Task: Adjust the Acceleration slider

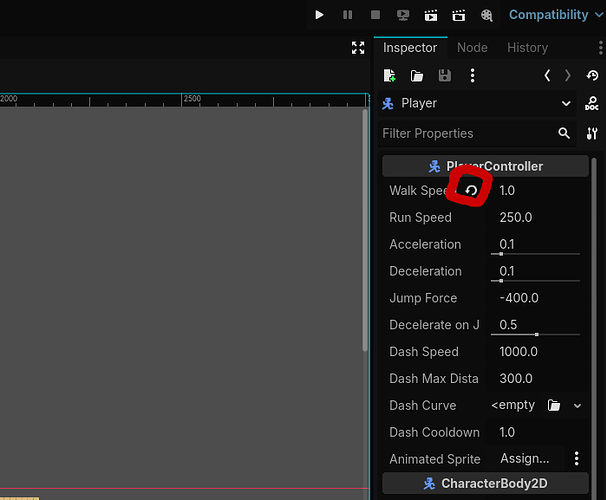Action: pos(535,254)
